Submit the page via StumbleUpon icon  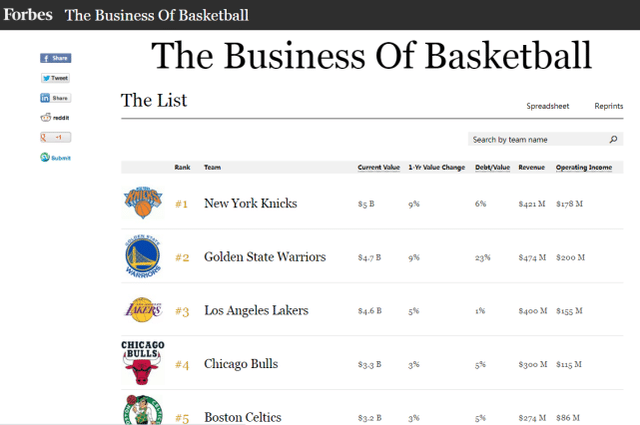click(56, 157)
